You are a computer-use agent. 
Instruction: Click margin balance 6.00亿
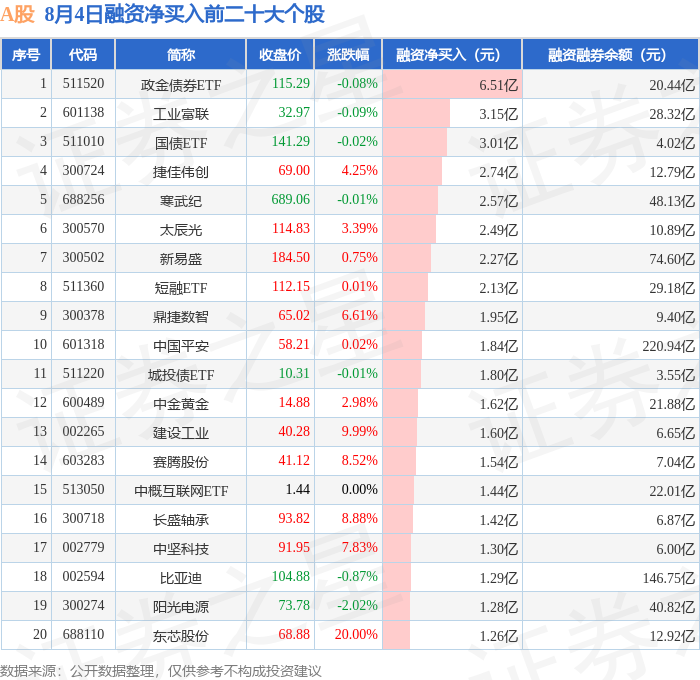pyautogui.click(x=675, y=549)
